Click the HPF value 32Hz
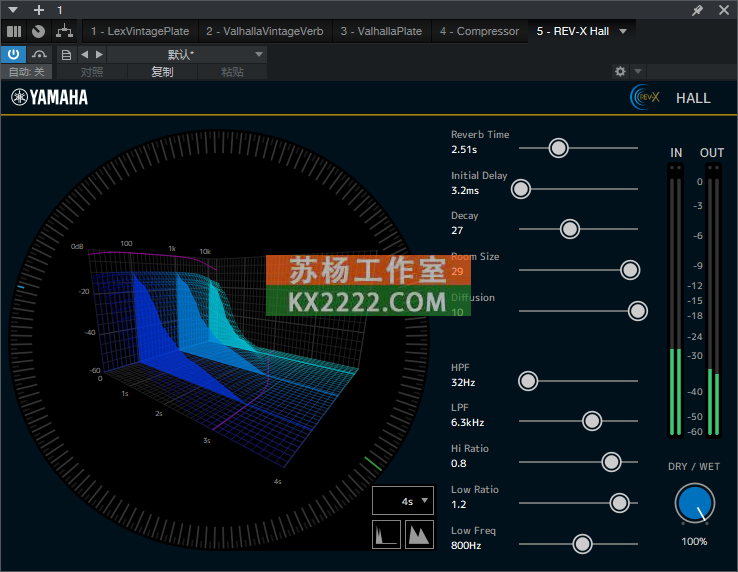This screenshot has height=572, width=738. tap(463, 382)
